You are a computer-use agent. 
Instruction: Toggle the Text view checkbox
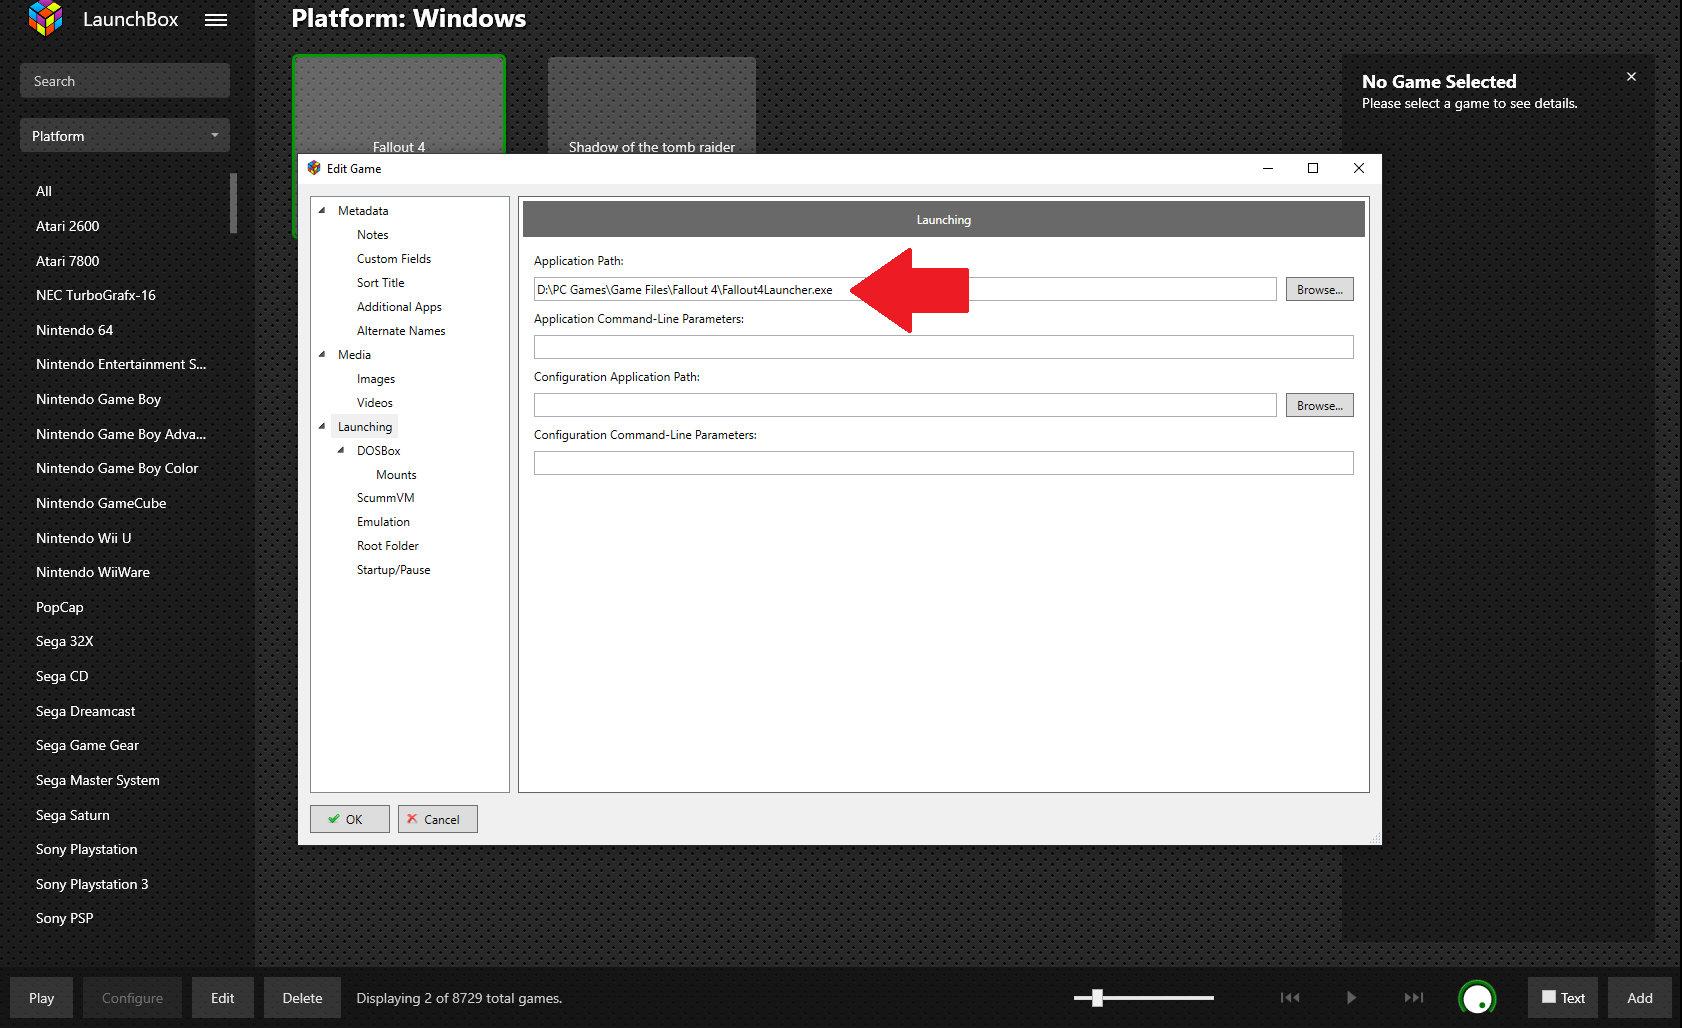(1549, 997)
